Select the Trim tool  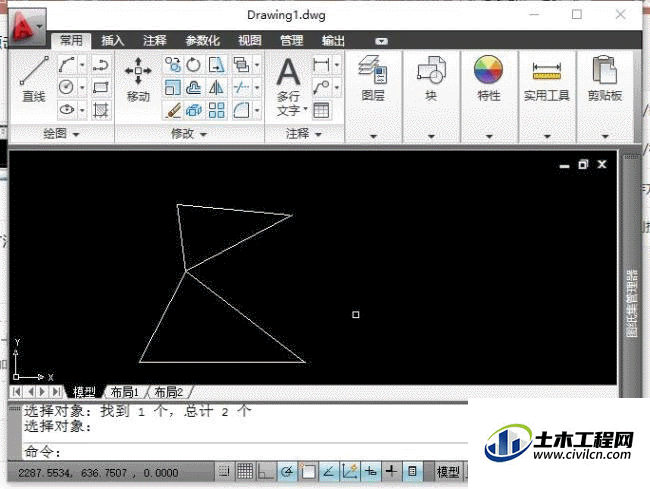coord(241,87)
